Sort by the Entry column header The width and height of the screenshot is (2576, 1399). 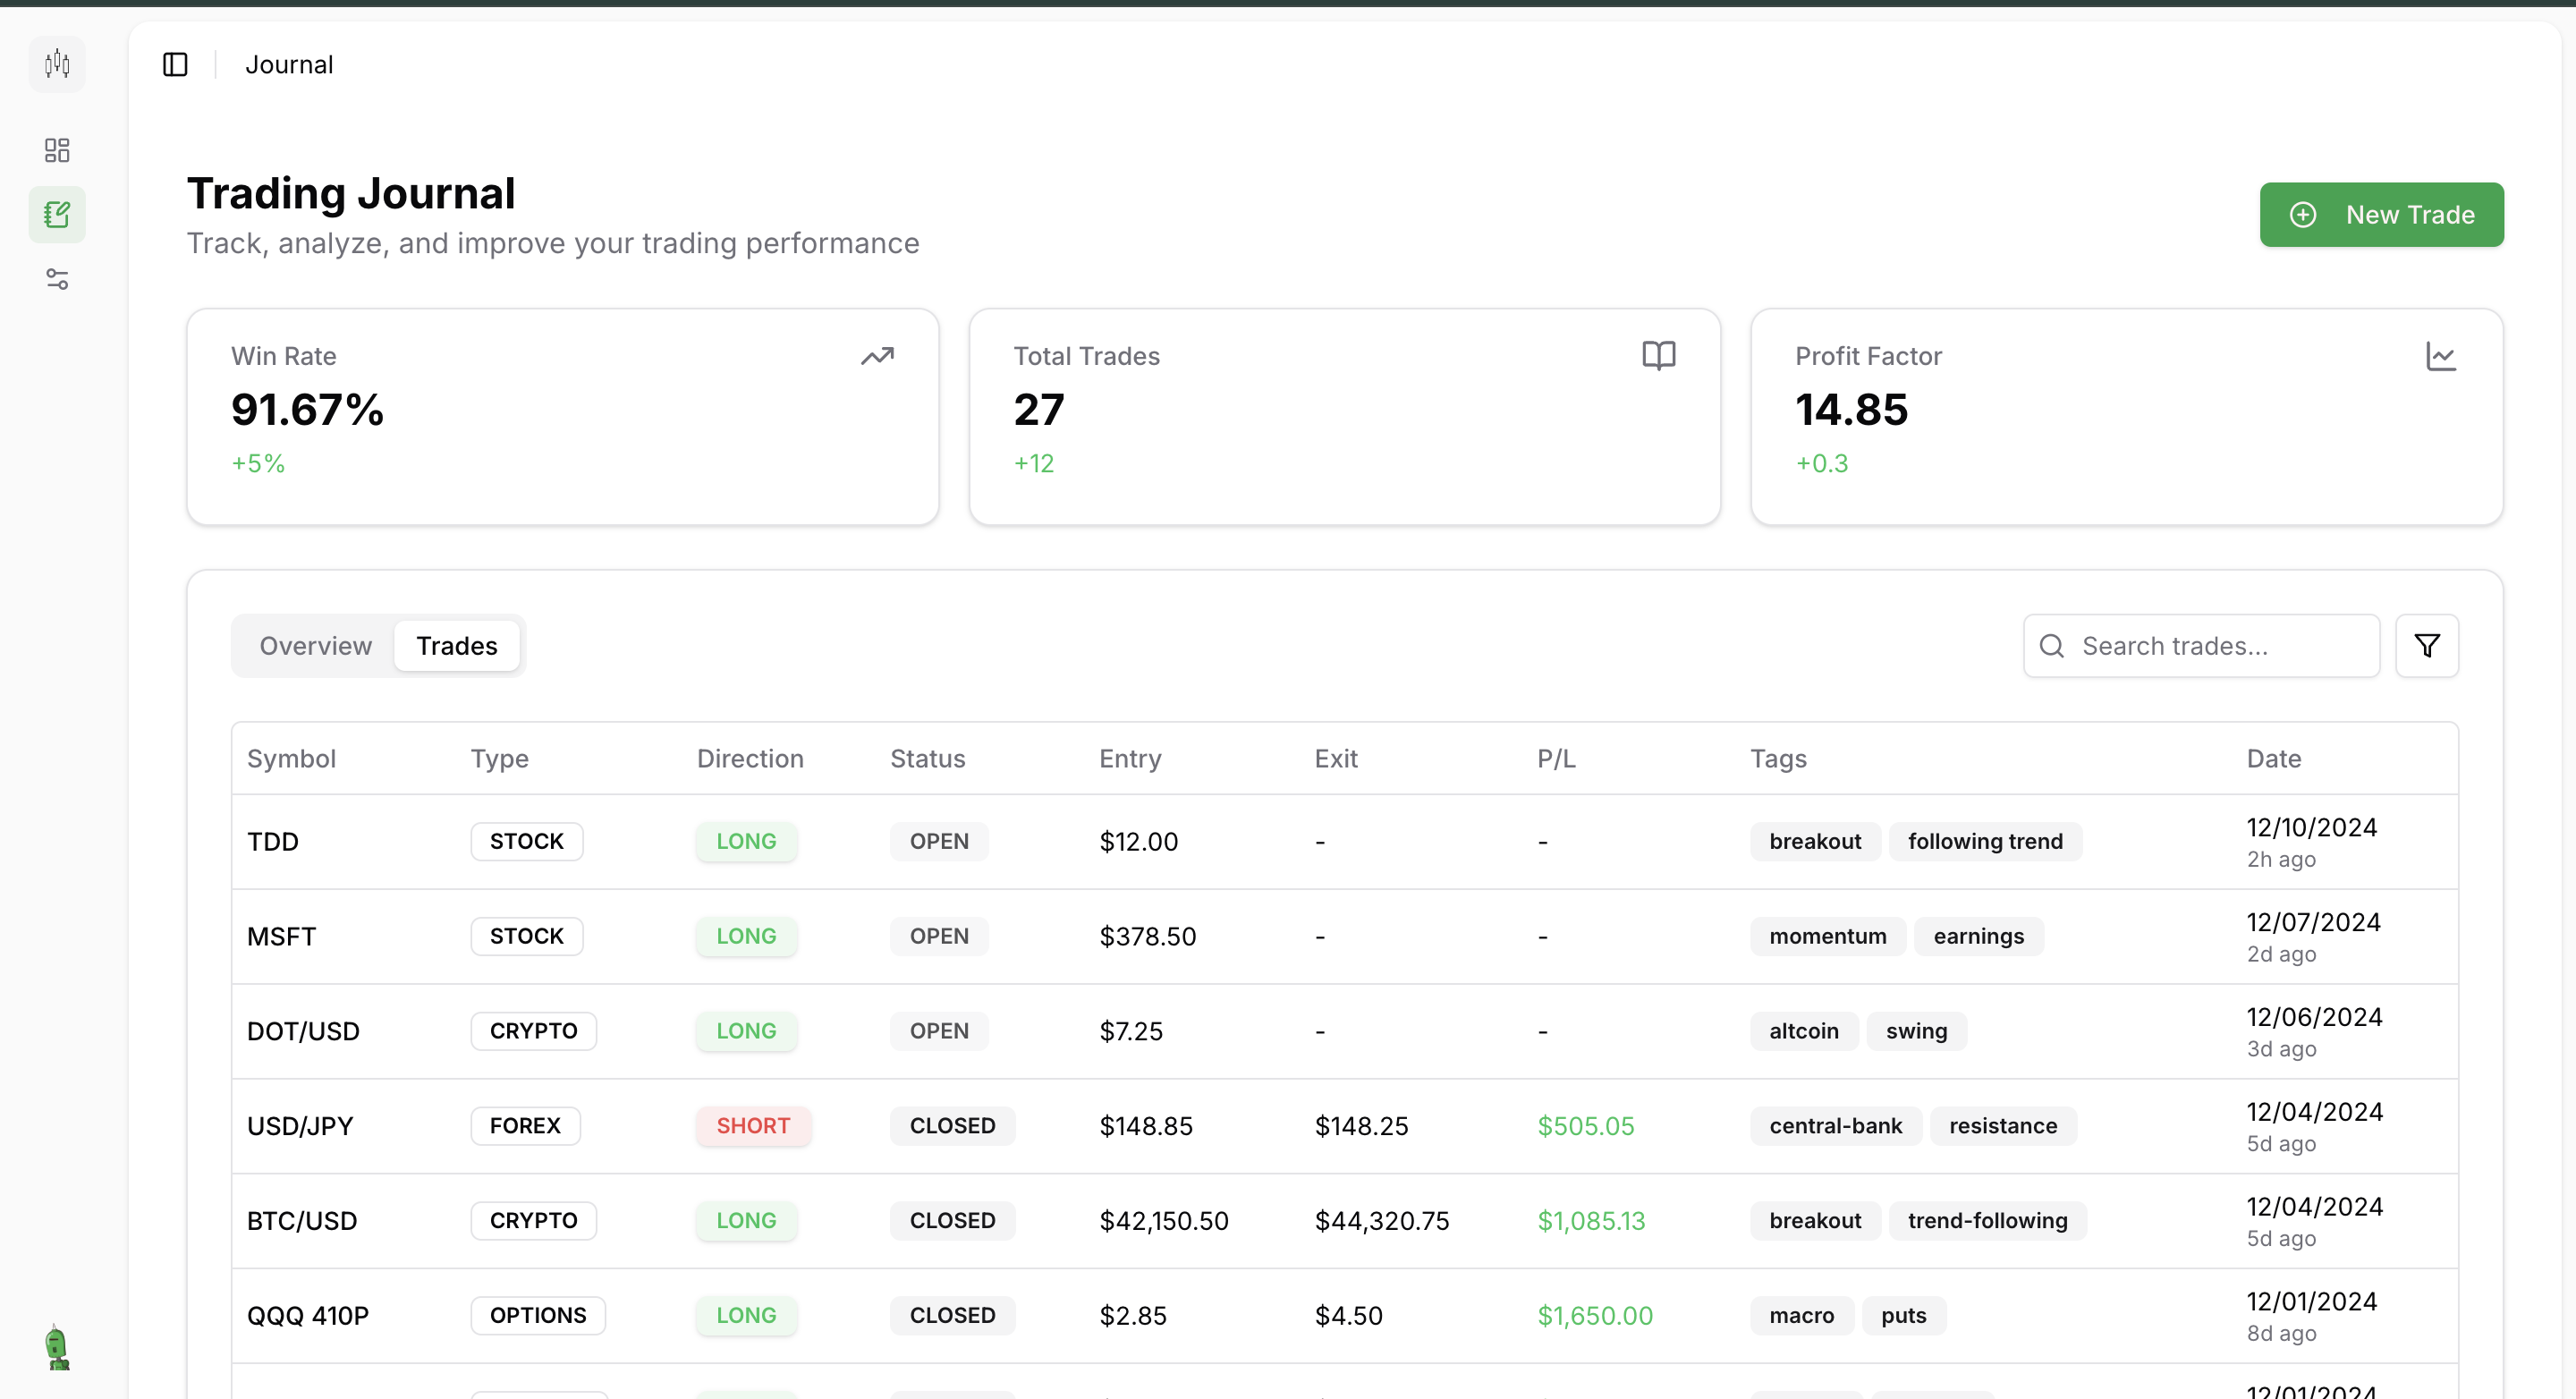pos(1130,759)
